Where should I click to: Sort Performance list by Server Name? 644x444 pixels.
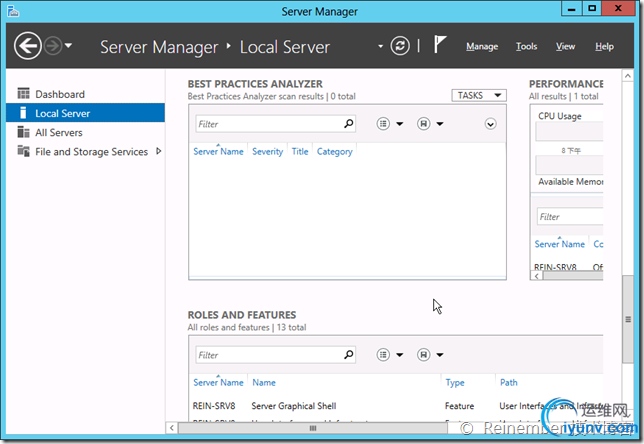pos(559,244)
